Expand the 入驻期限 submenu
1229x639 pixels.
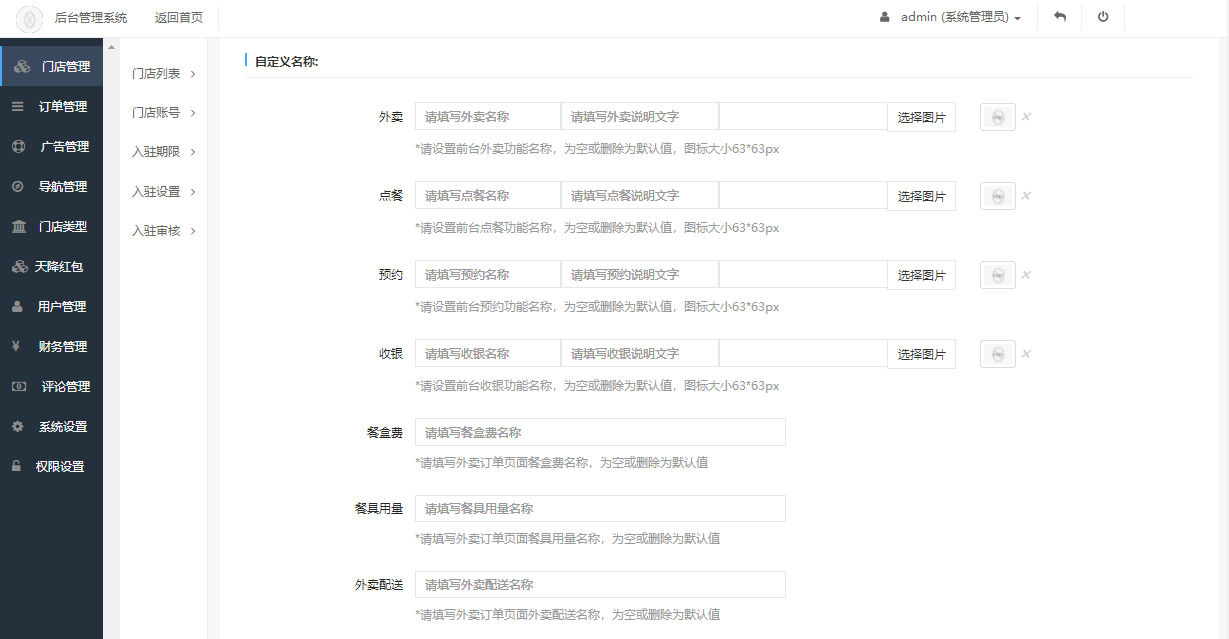click(x=164, y=152)
